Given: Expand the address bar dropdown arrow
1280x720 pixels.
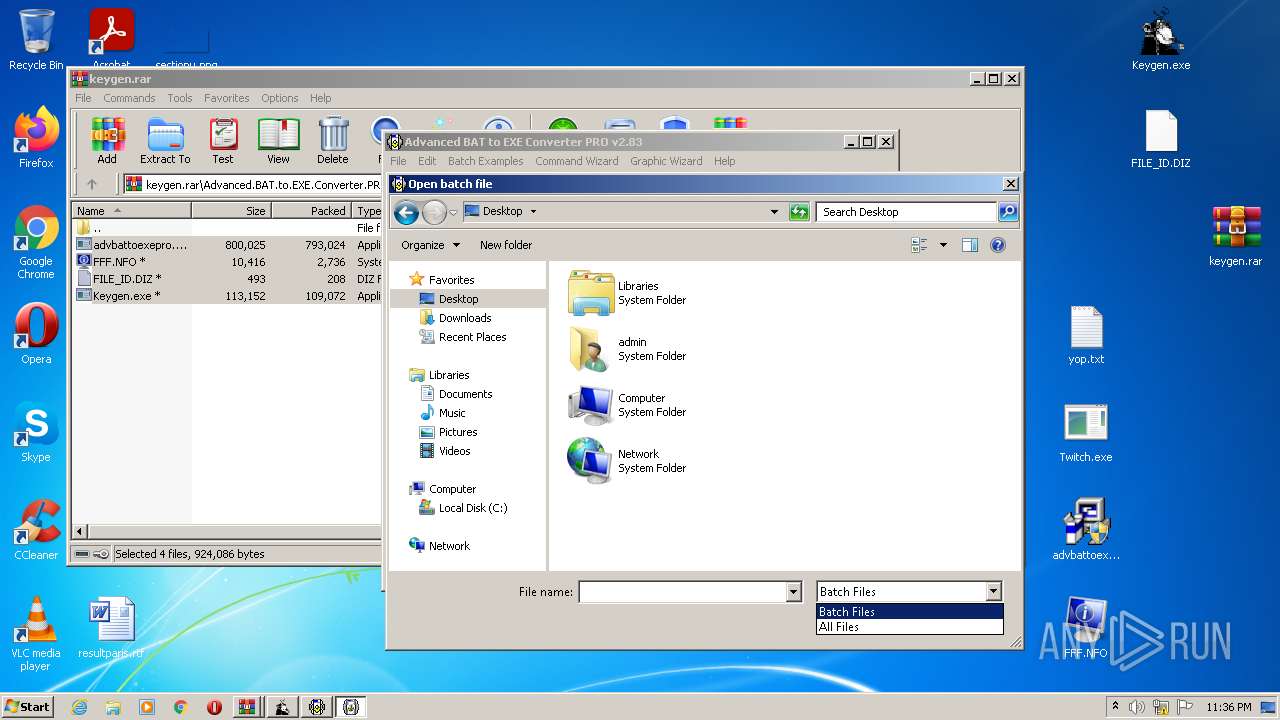Looking at the screenshot, I should pos(774,212).
